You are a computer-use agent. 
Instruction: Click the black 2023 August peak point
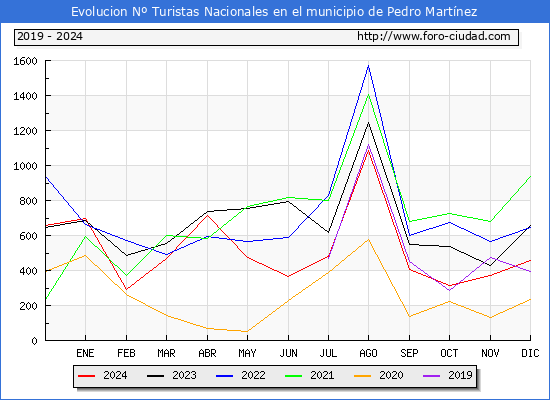368,122
